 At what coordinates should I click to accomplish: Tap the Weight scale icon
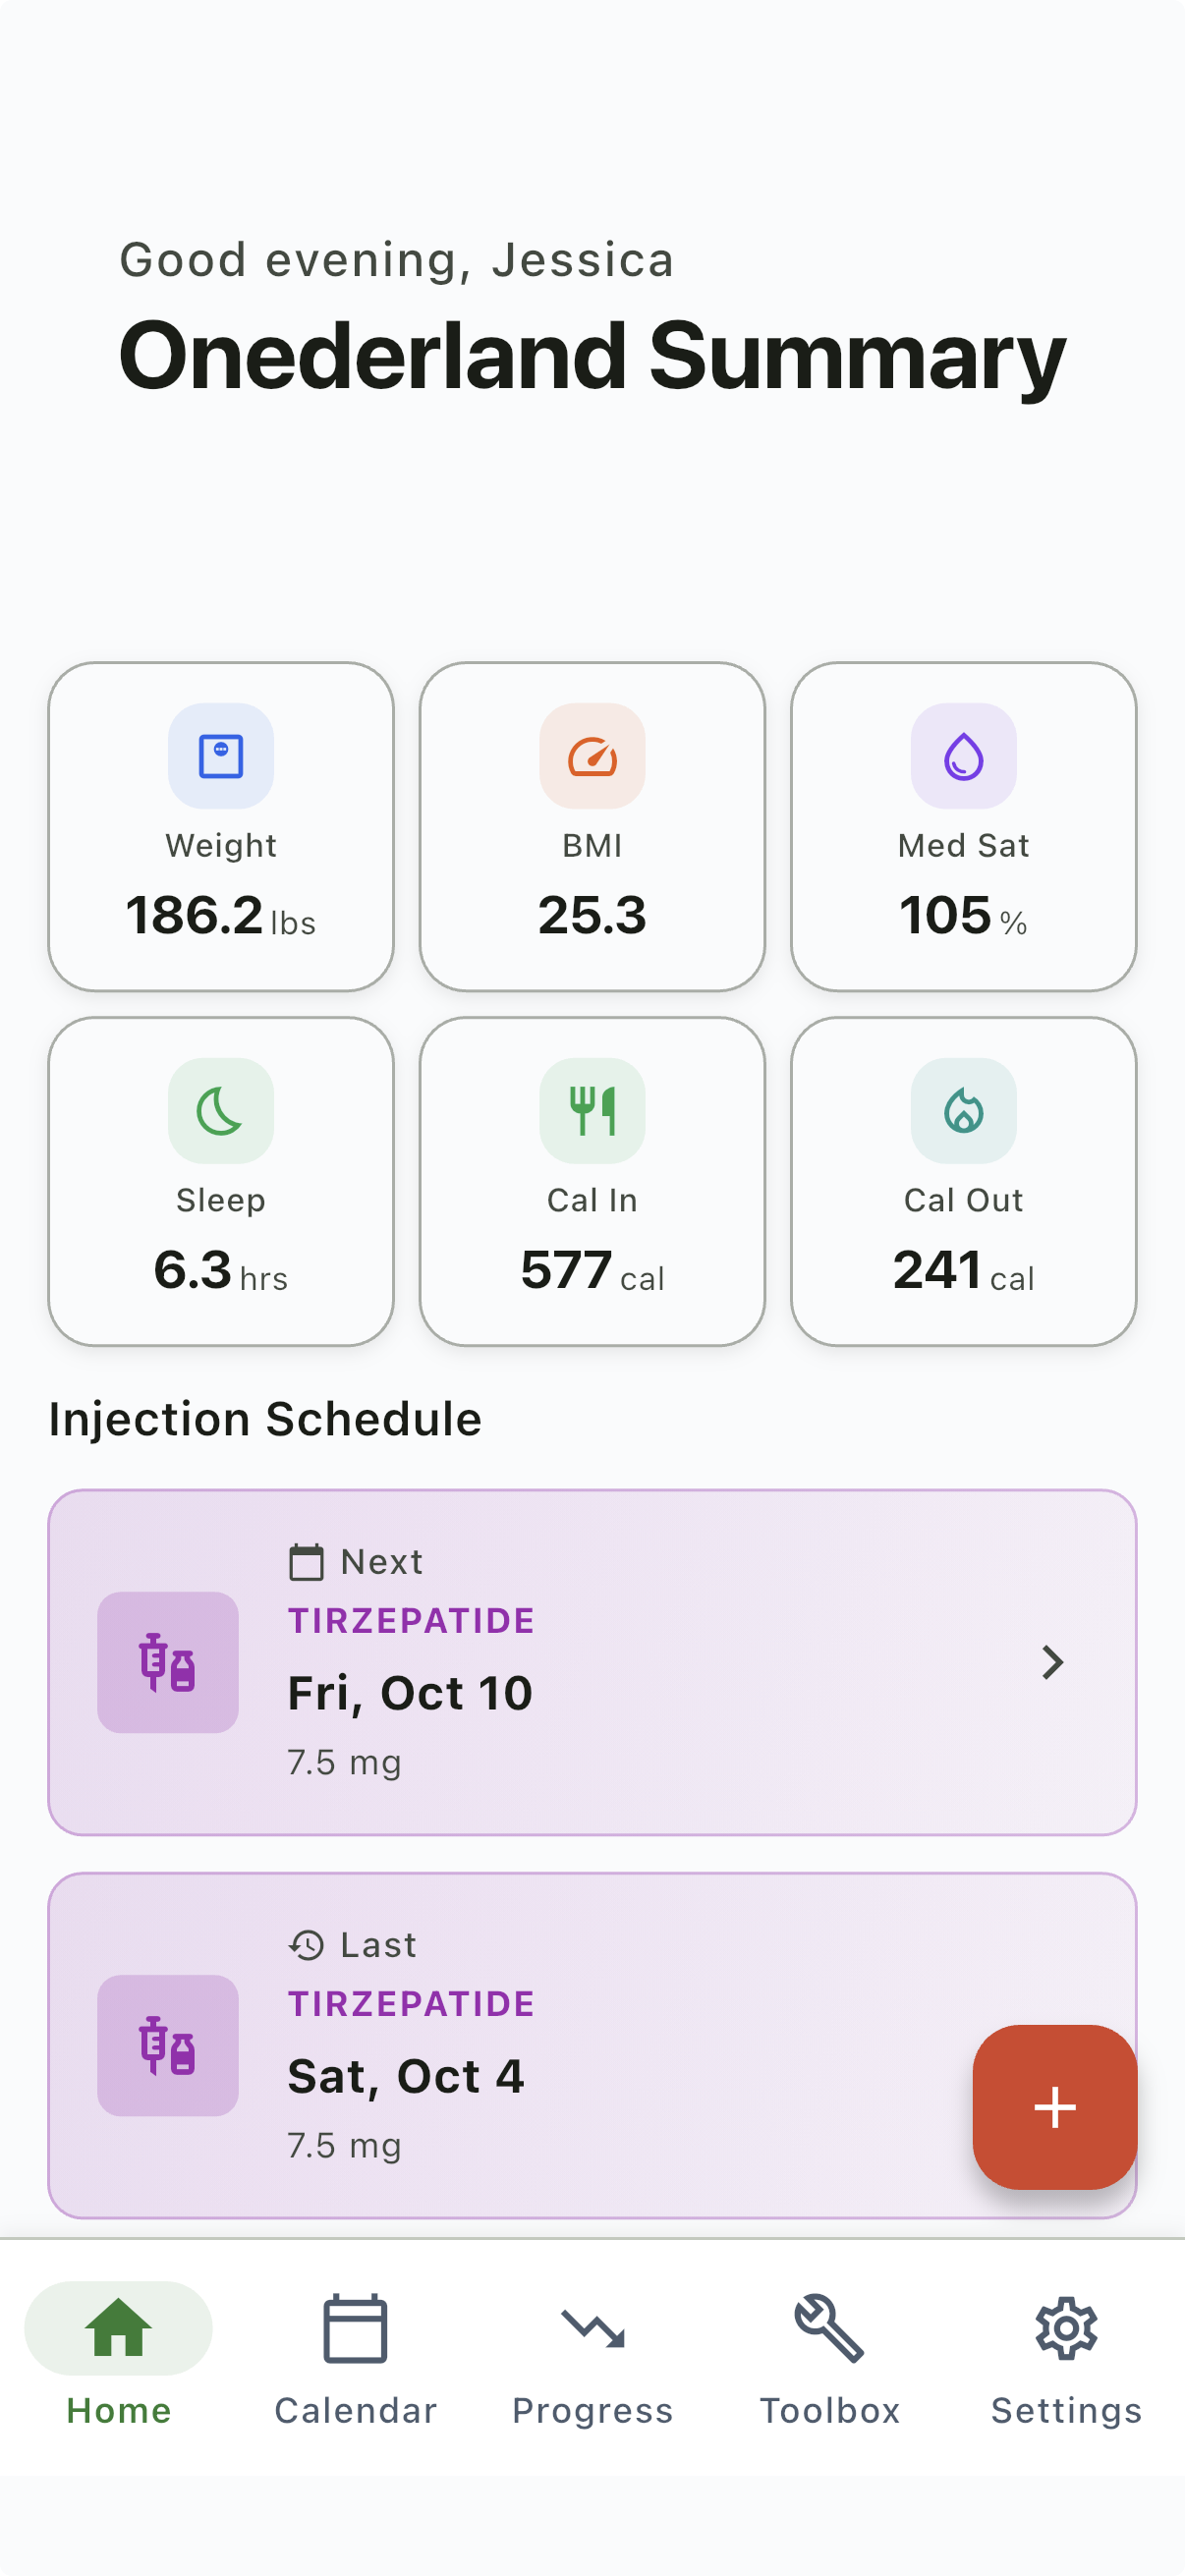click(x=221, y=756)
